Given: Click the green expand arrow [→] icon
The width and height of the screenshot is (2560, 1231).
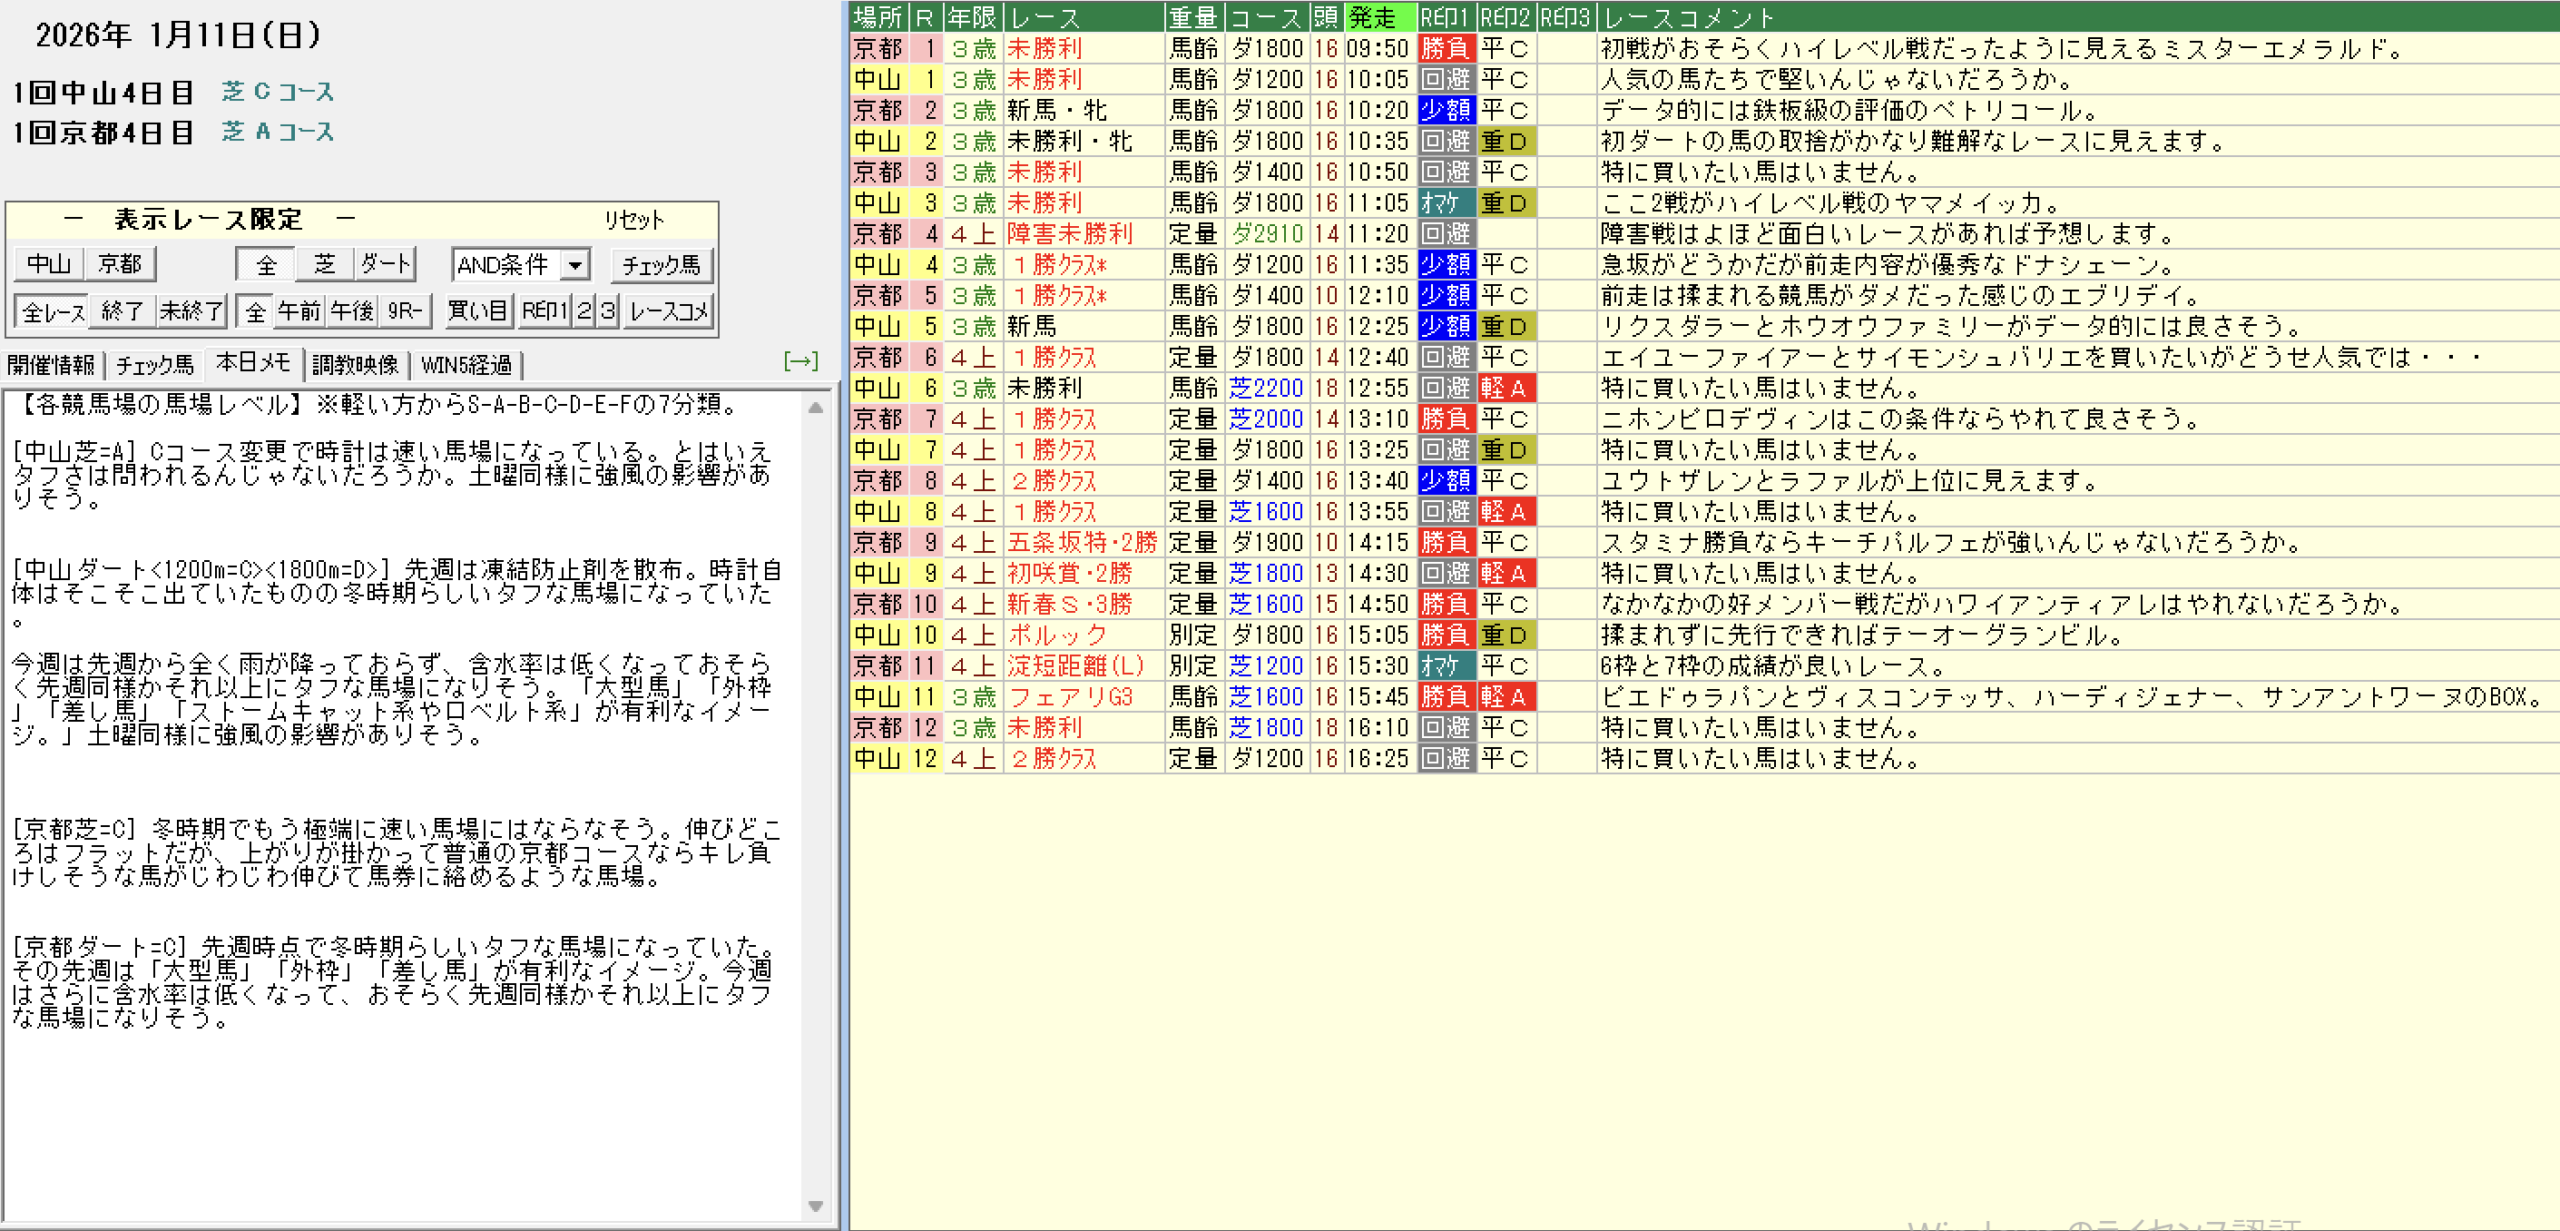Looking at the screenshot, I should point(801,361).
